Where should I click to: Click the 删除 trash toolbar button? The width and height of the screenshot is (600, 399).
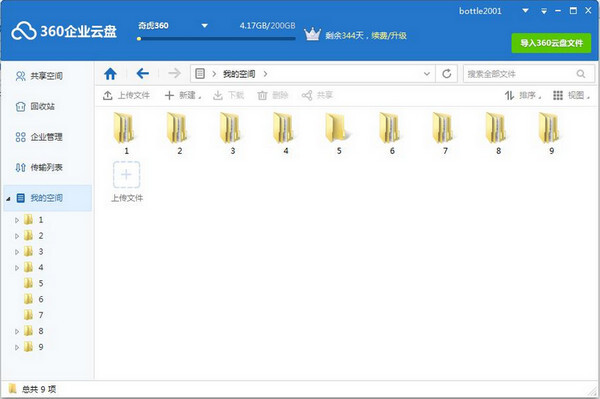272,95
